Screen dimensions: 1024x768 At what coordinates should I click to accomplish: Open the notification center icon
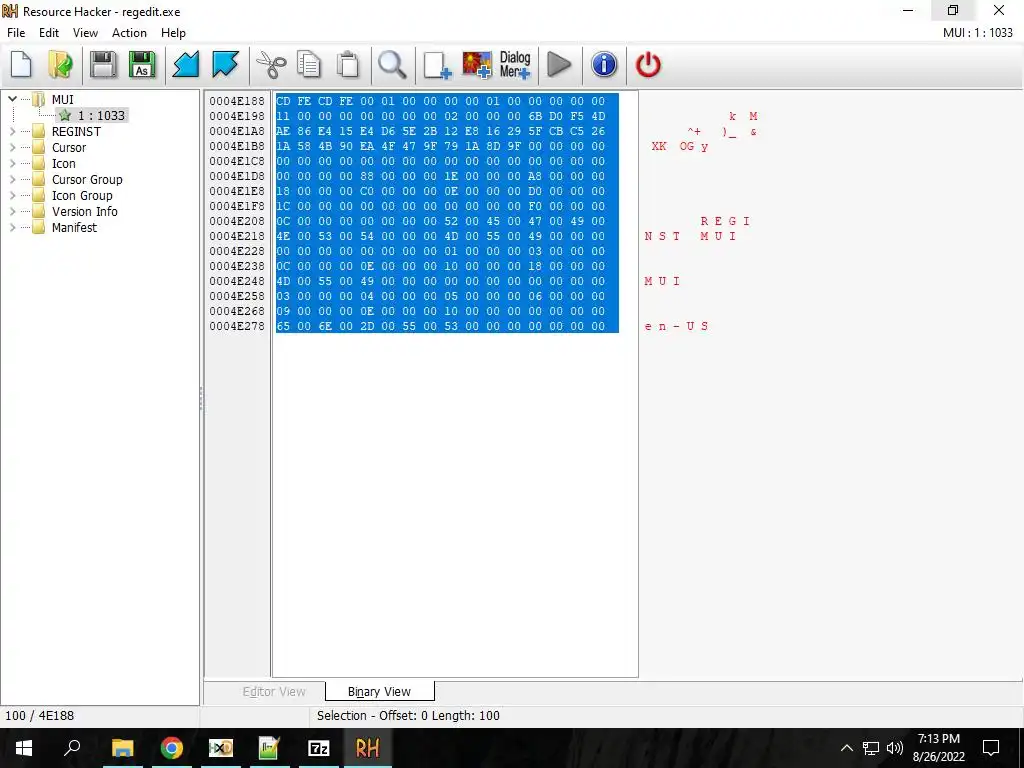click(x=991, y=748)
